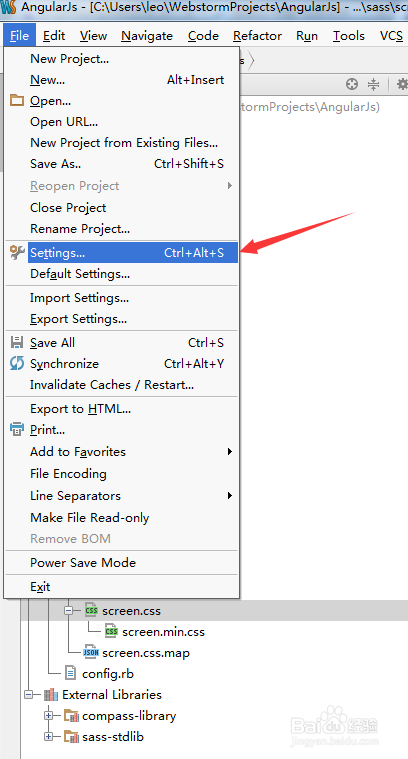Collapse the External Libraries node

point(29,695)
